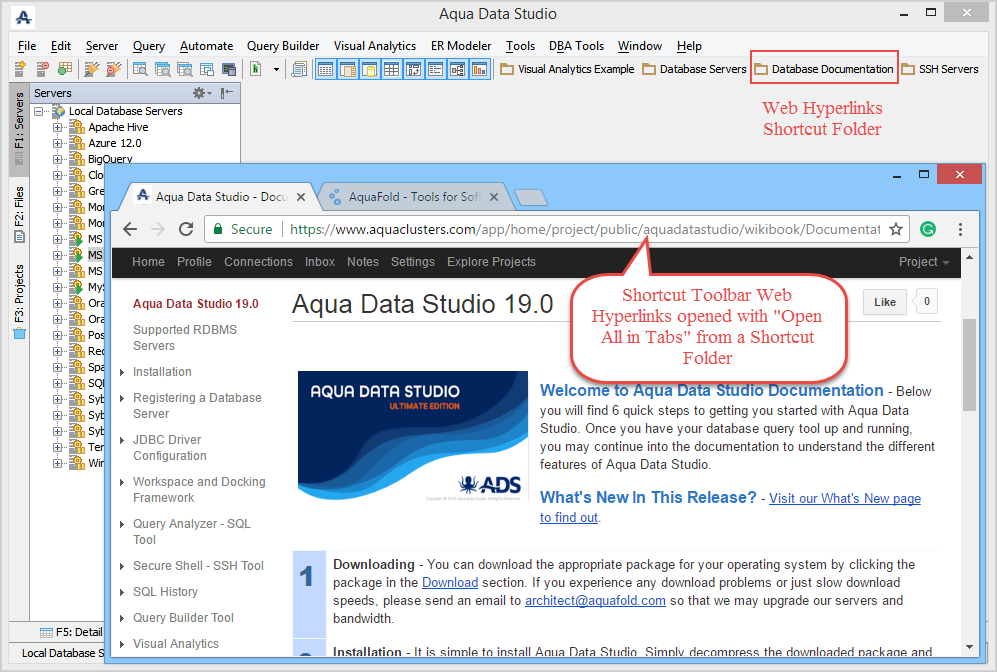
Task: Open the DBA Tools menu
Action: pos(576,46)
